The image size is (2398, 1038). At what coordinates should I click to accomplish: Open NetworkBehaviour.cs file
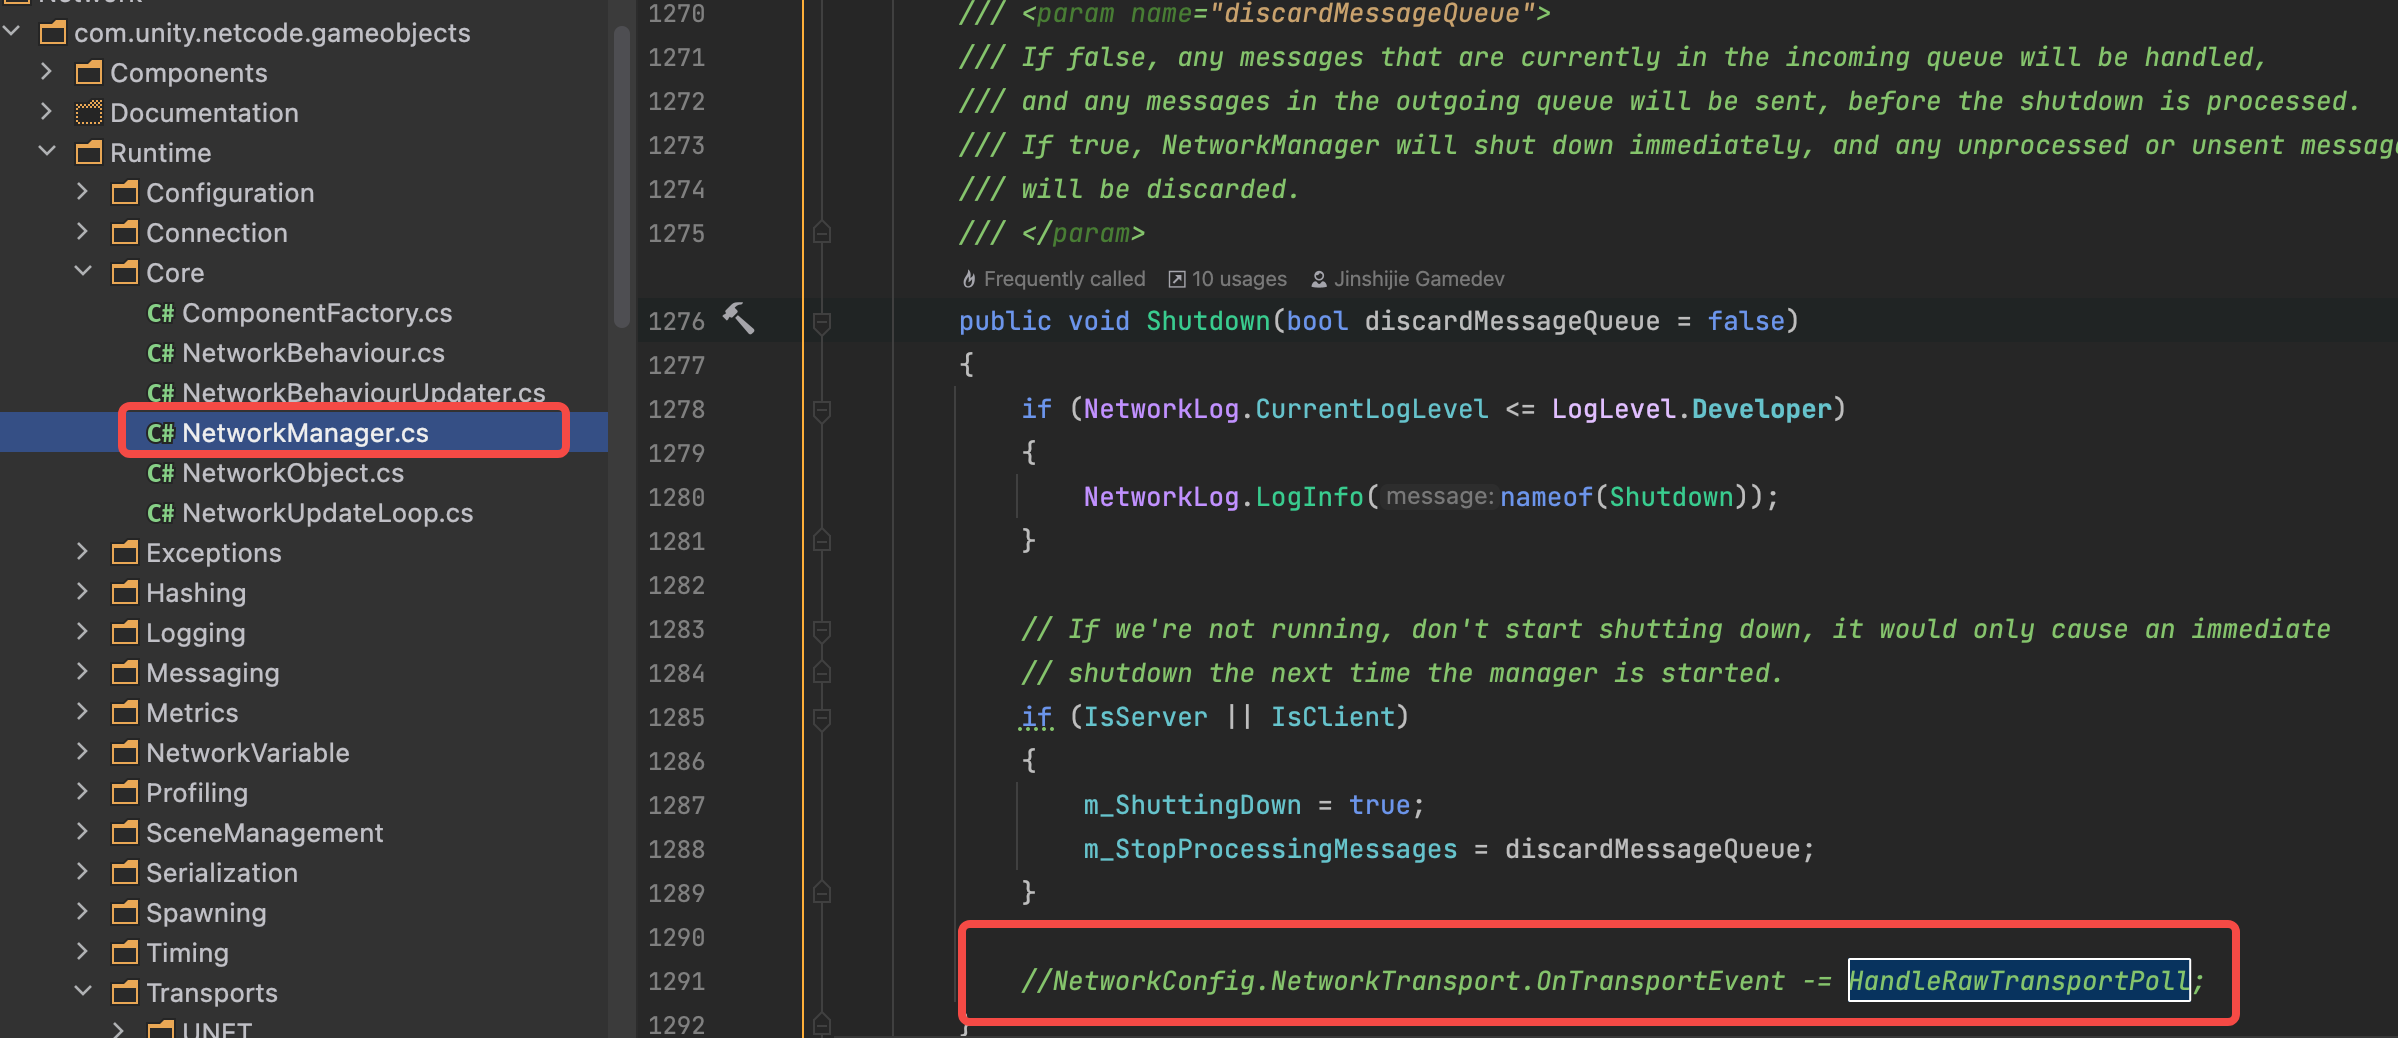click(x=313, y=353)
